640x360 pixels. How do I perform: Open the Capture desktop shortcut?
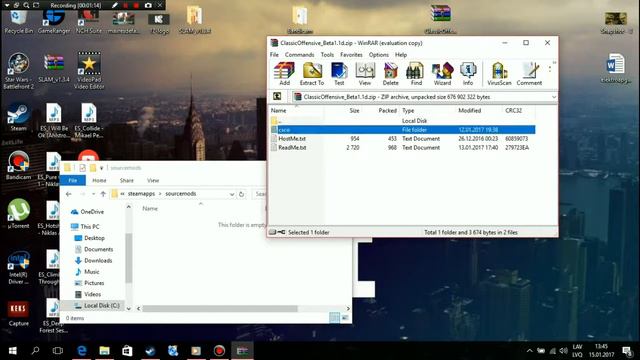click(x=18, y=313)
